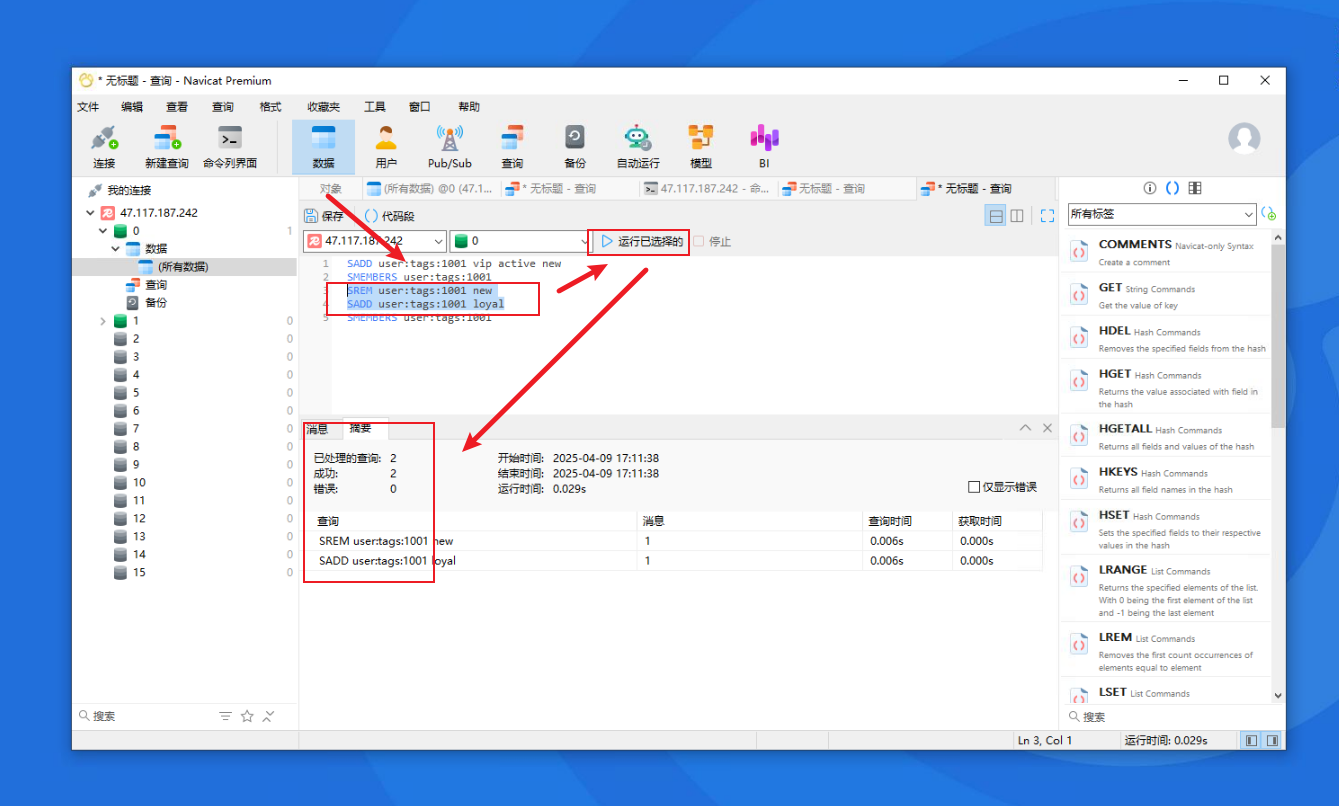This screenshot has height=806, width=1339.
Task: Toggle the left pane button in status bar
Action: [x=1251, y=740]
